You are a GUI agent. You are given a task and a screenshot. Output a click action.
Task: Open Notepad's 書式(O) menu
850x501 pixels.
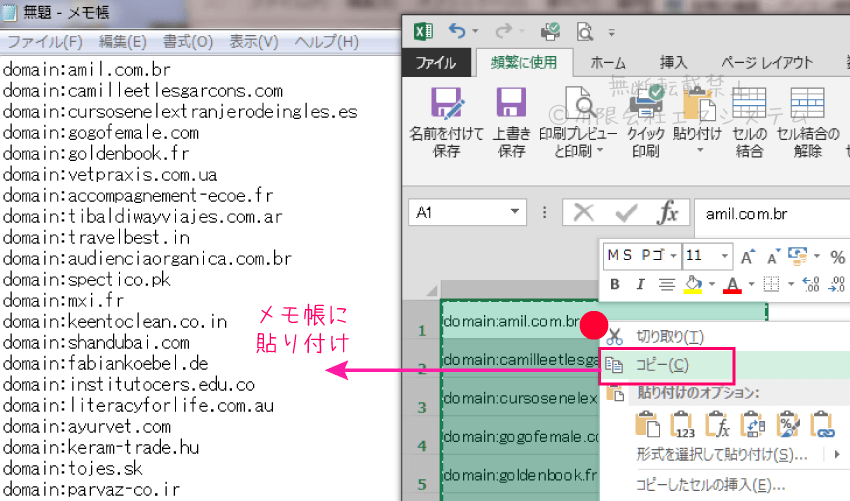pyautogui.click(x=188, y=42)
